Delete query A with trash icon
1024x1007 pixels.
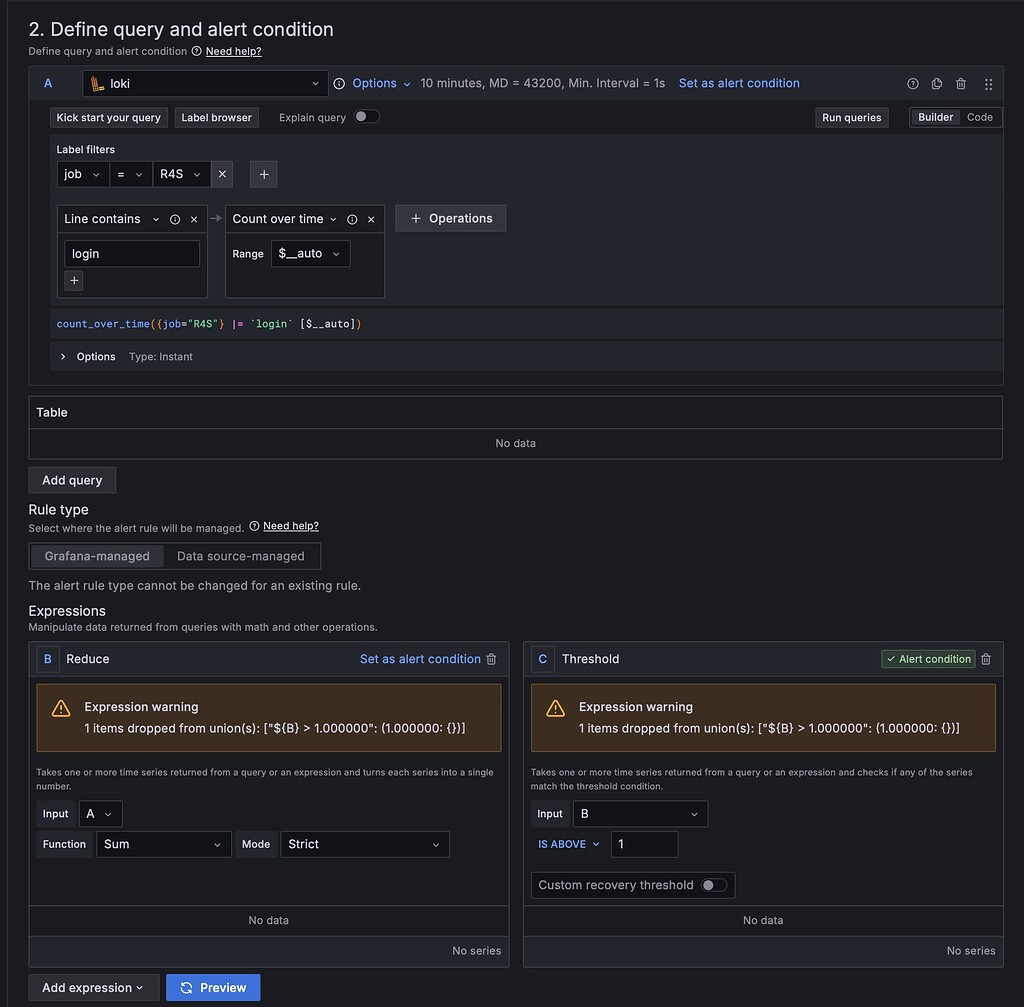pyautogui.click(x=961, y=84)
